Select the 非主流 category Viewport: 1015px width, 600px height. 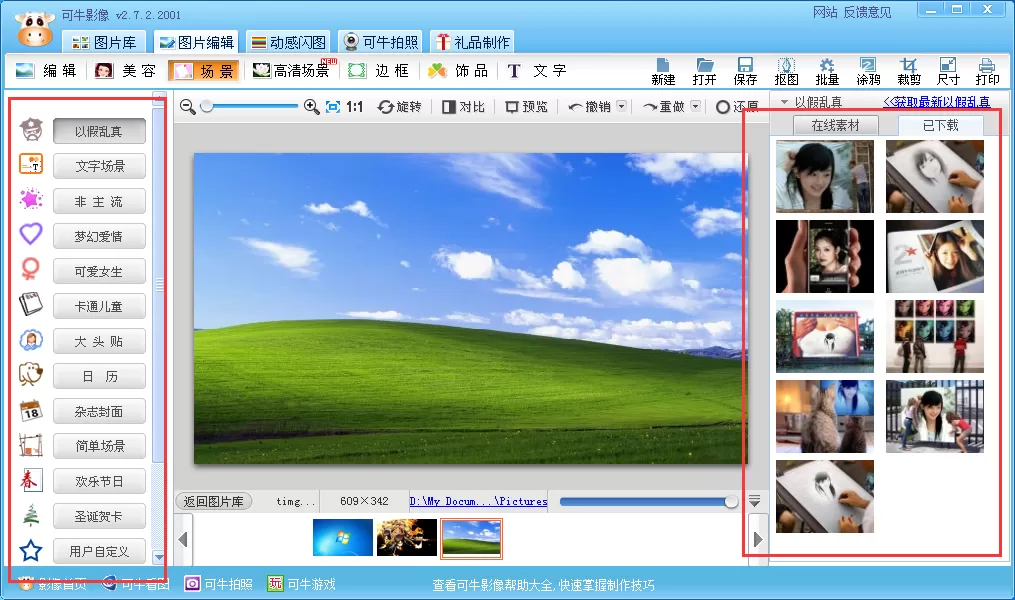tap(99, 201)
